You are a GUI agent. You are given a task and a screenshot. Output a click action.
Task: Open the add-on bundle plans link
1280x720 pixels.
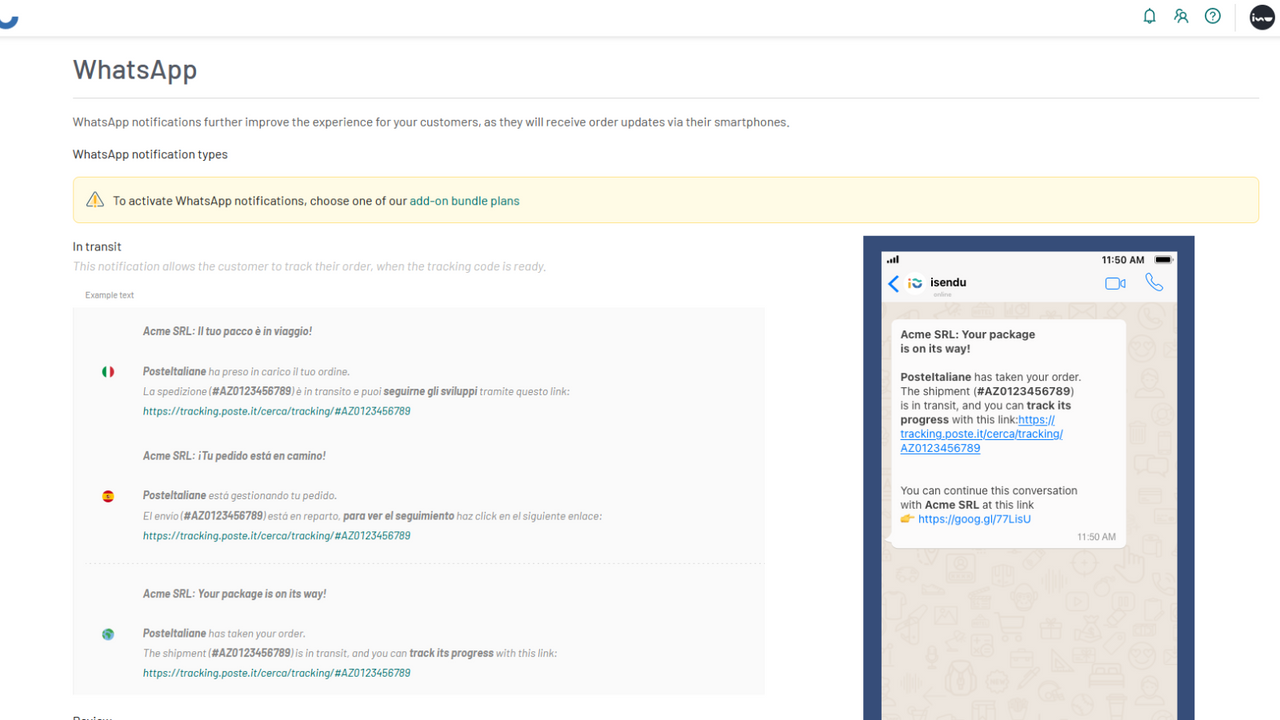pyautogui.click(x=464, y=201)
